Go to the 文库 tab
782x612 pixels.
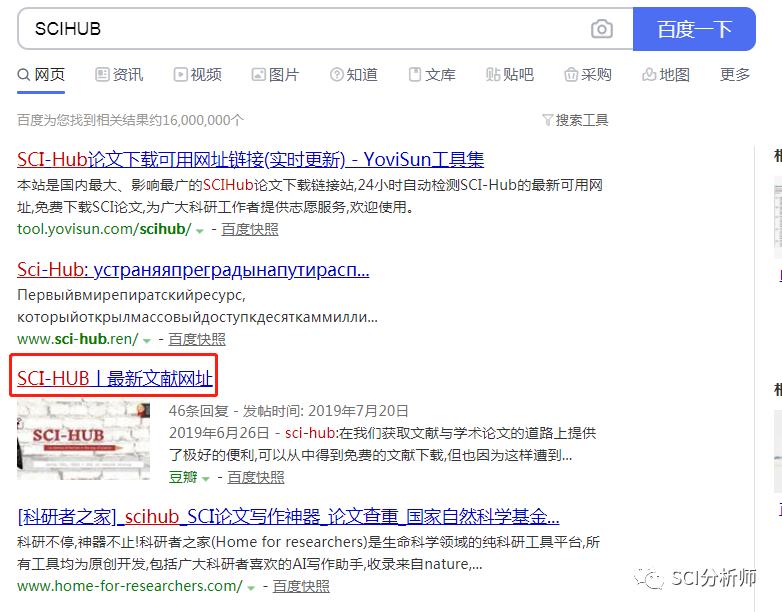[432, 75]
